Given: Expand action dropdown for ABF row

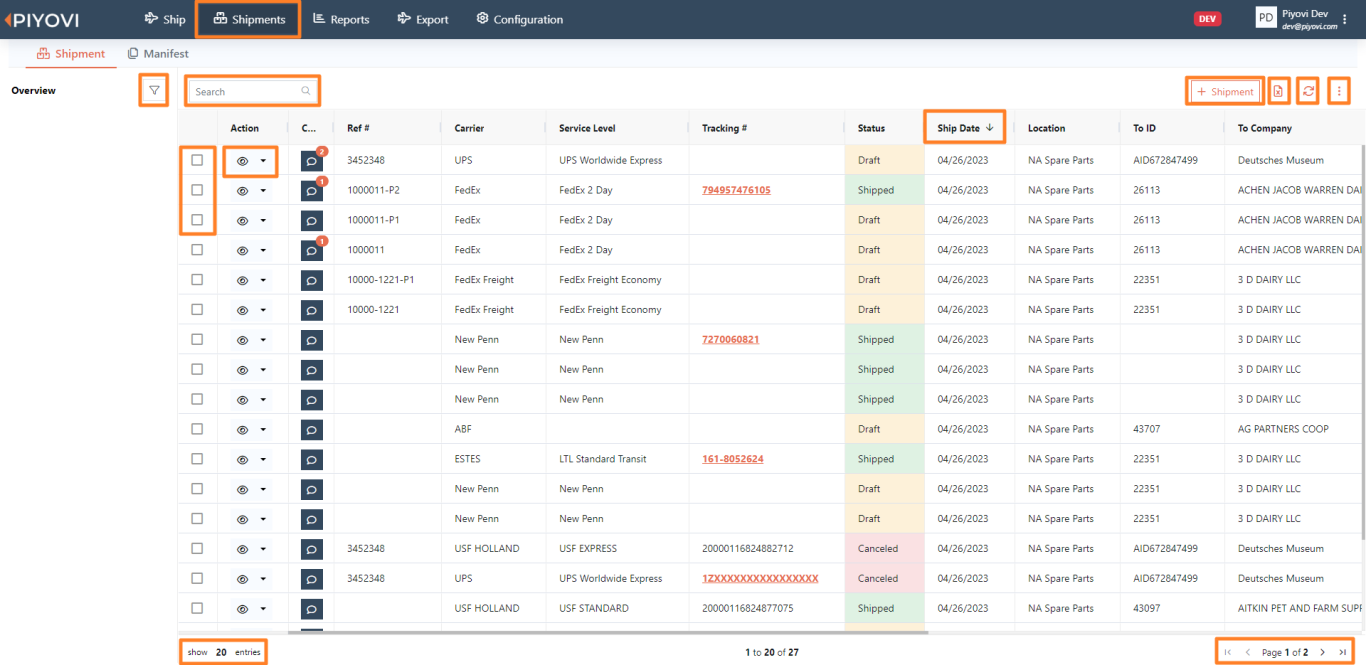Looking at the screenshot, I should (x=263, y=429).
